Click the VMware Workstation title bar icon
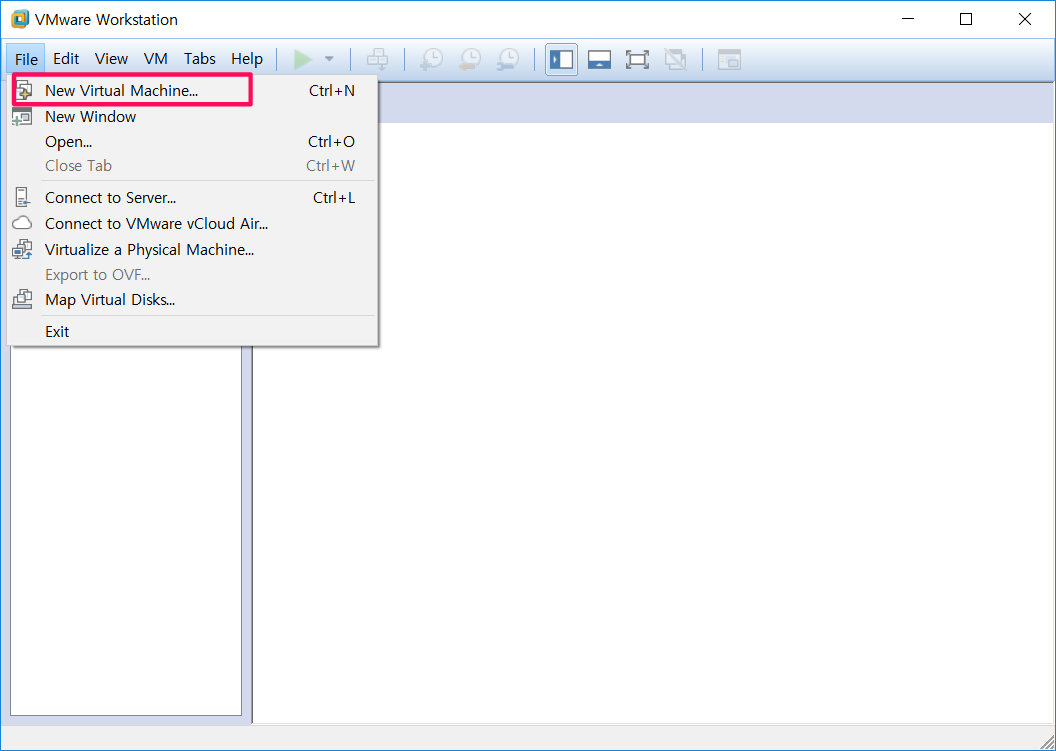 tap(20, 19)
